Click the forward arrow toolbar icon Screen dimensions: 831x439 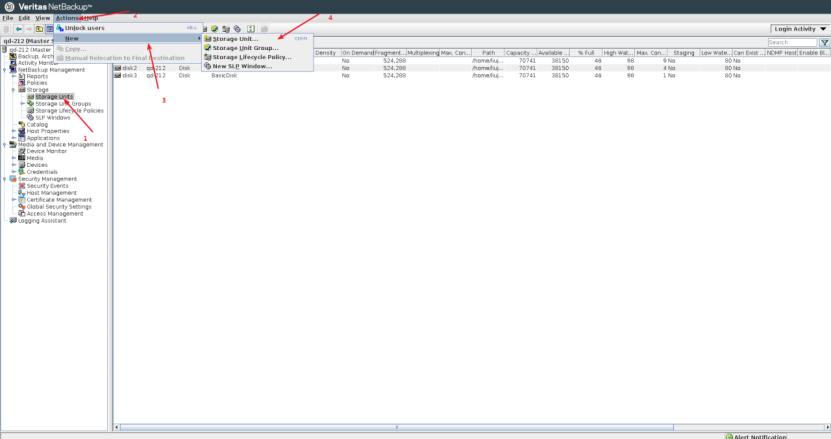(x=29, y=29)
